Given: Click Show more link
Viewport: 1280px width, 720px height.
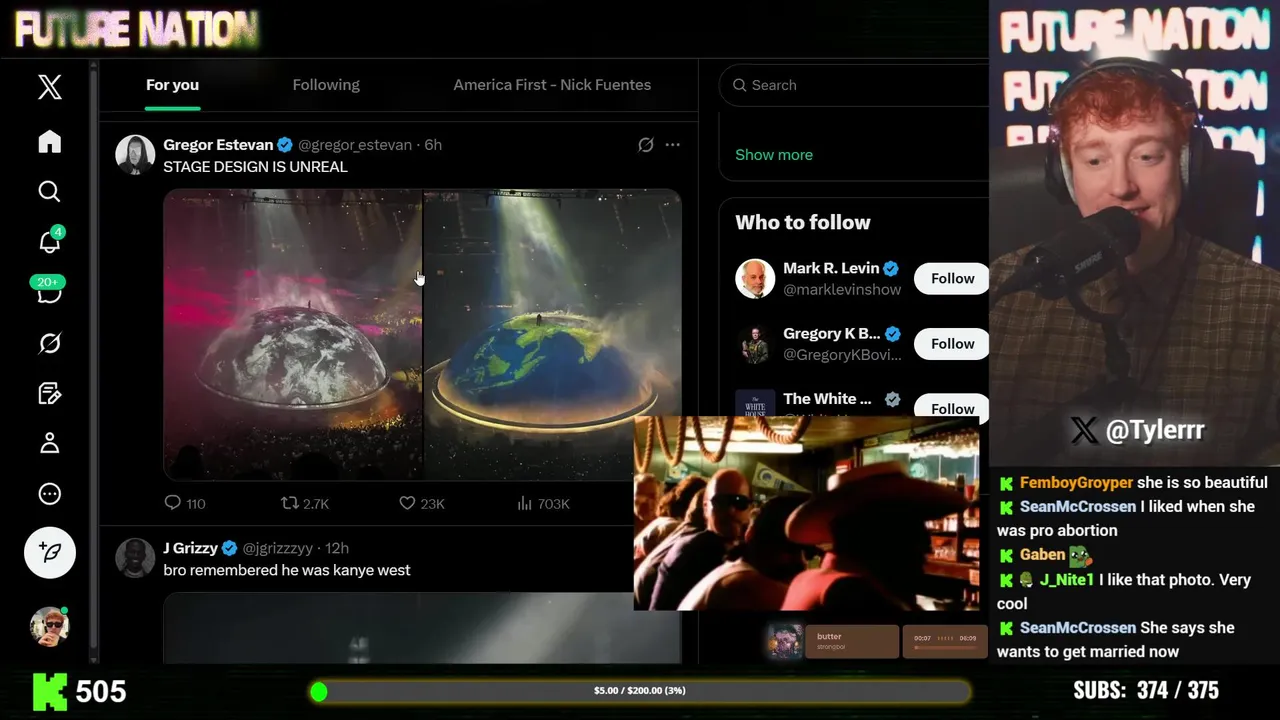Looking at the screenshot, I should click(x=774, y=155).
